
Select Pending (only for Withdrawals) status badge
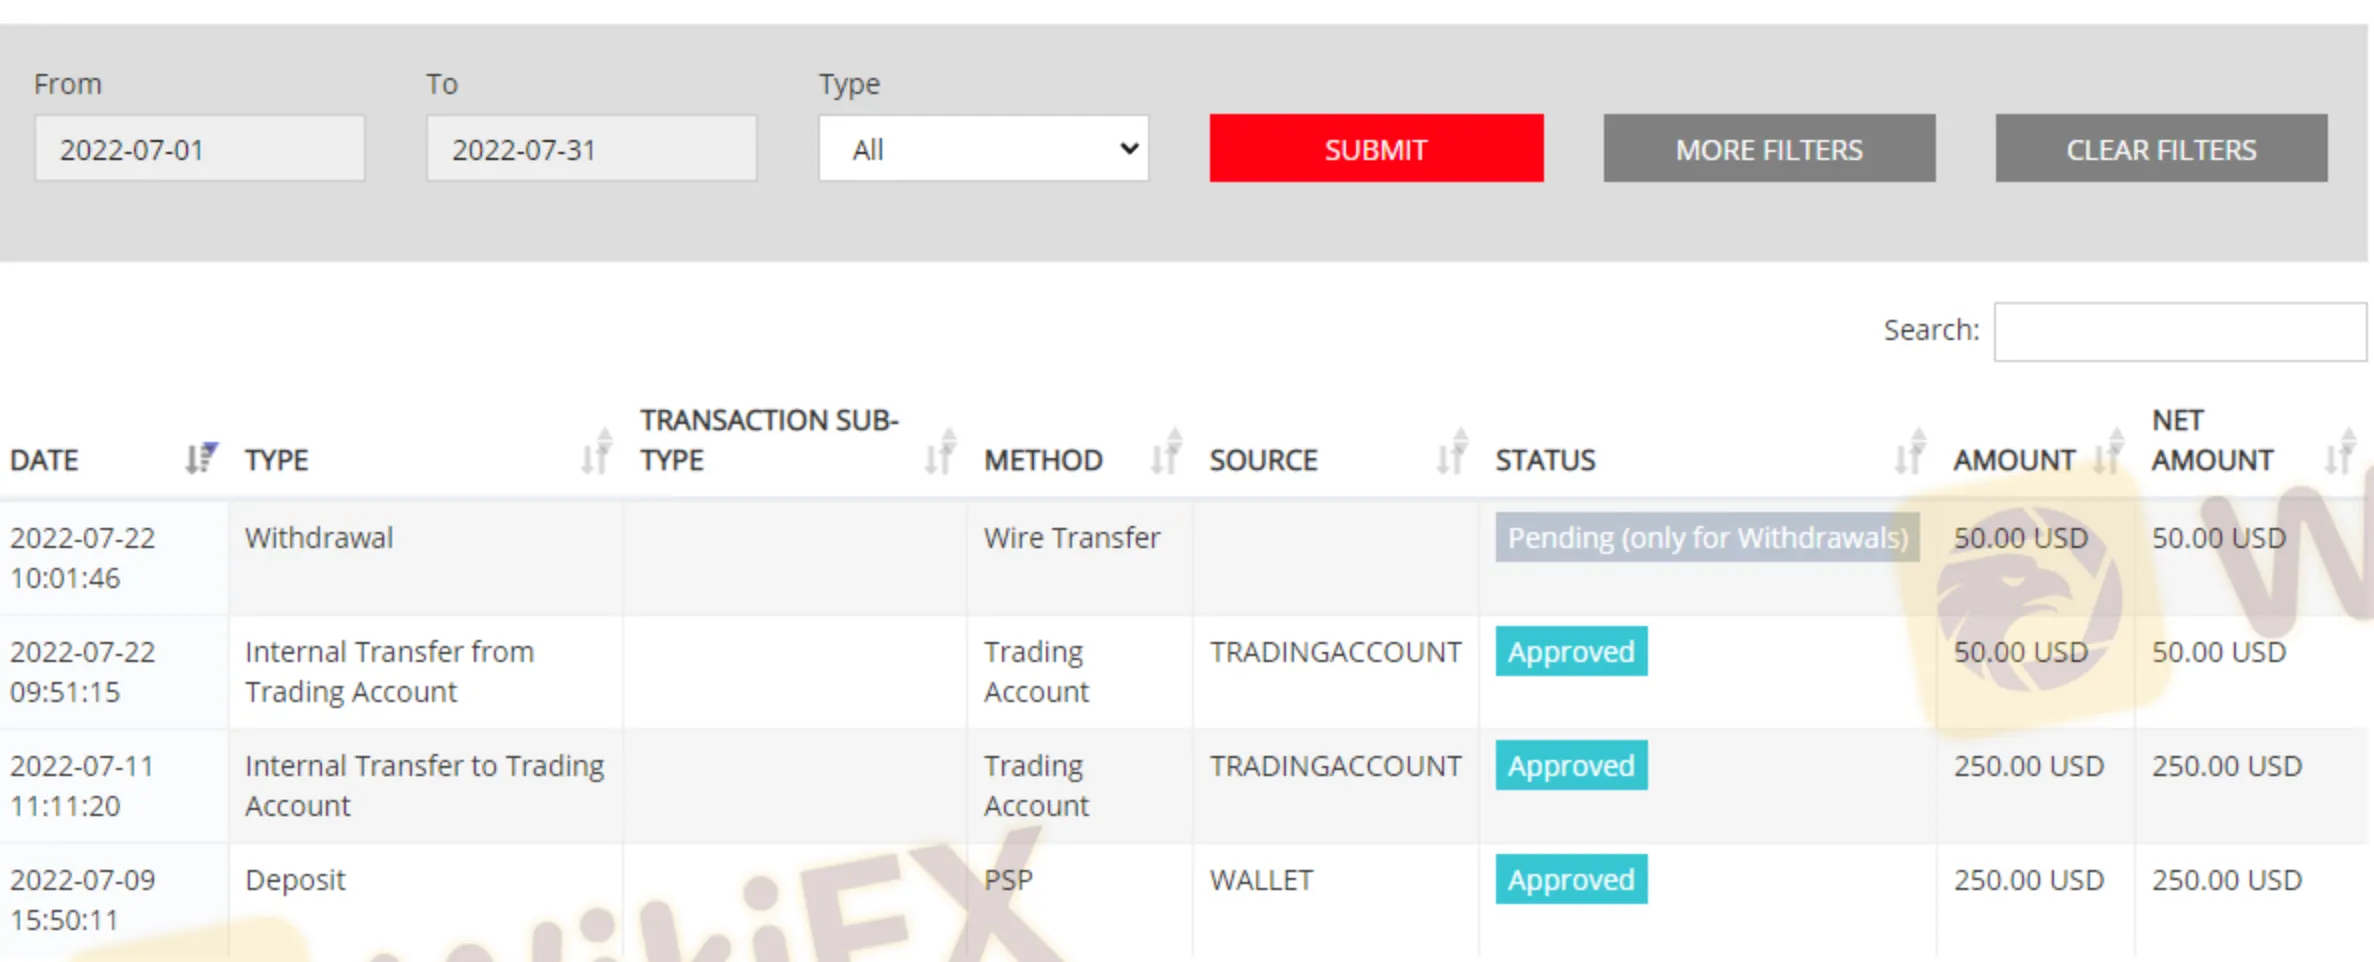click(1708, 537)
